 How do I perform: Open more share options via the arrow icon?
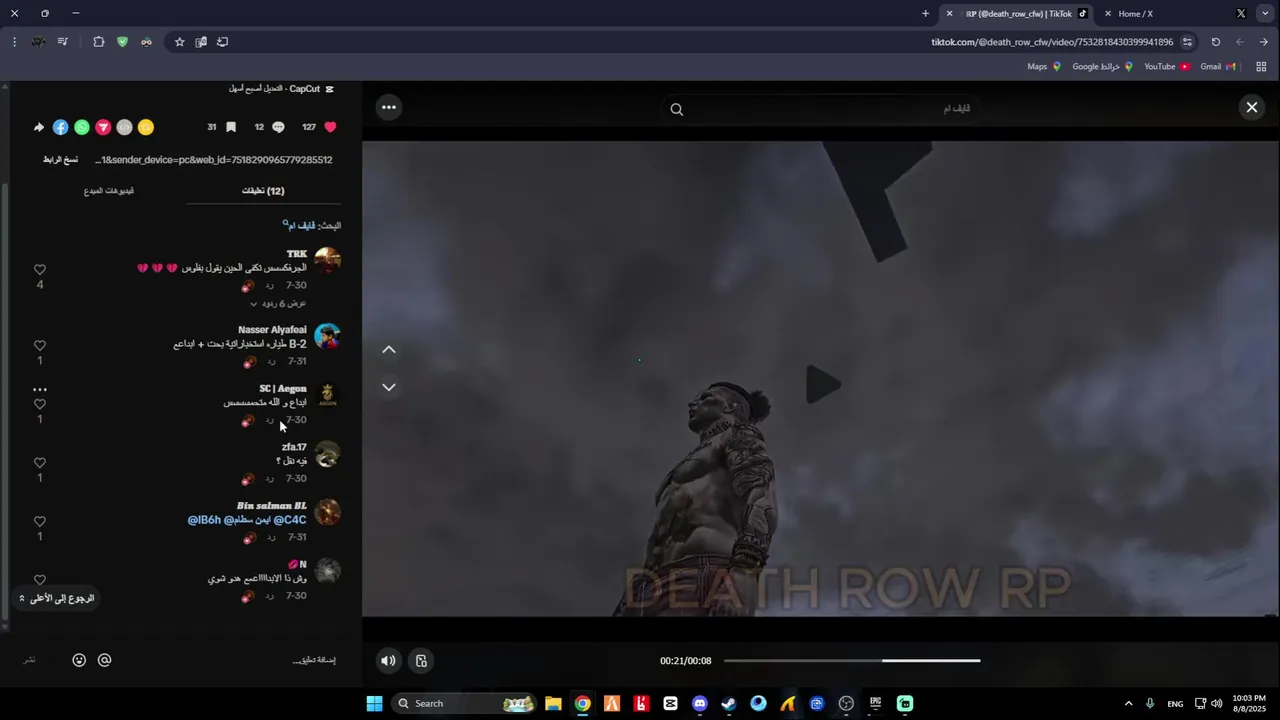[x=39, y=127]
